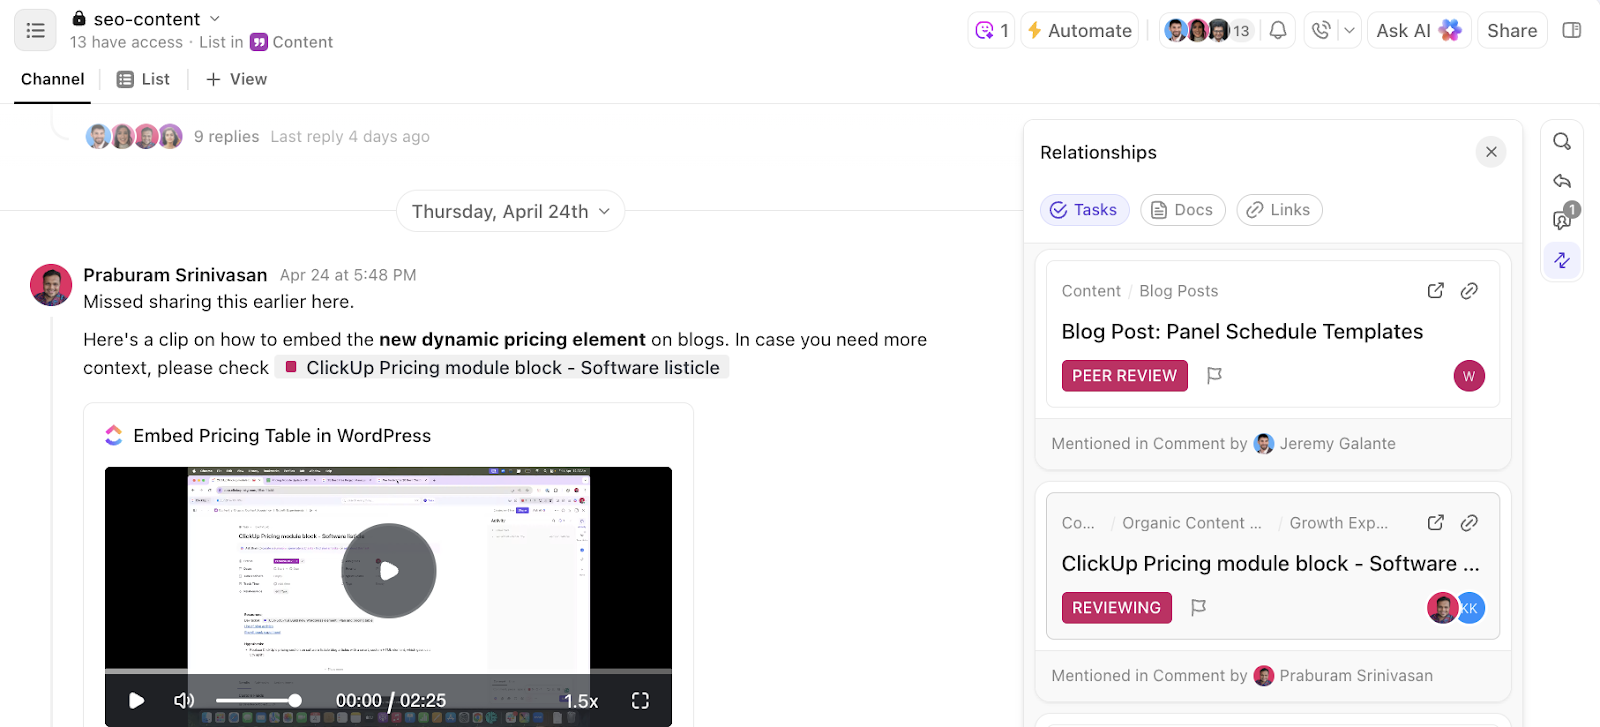Show the Docs relationships tab
Viewport: 1600px width, 727px height.
[x=1182, y=210]
